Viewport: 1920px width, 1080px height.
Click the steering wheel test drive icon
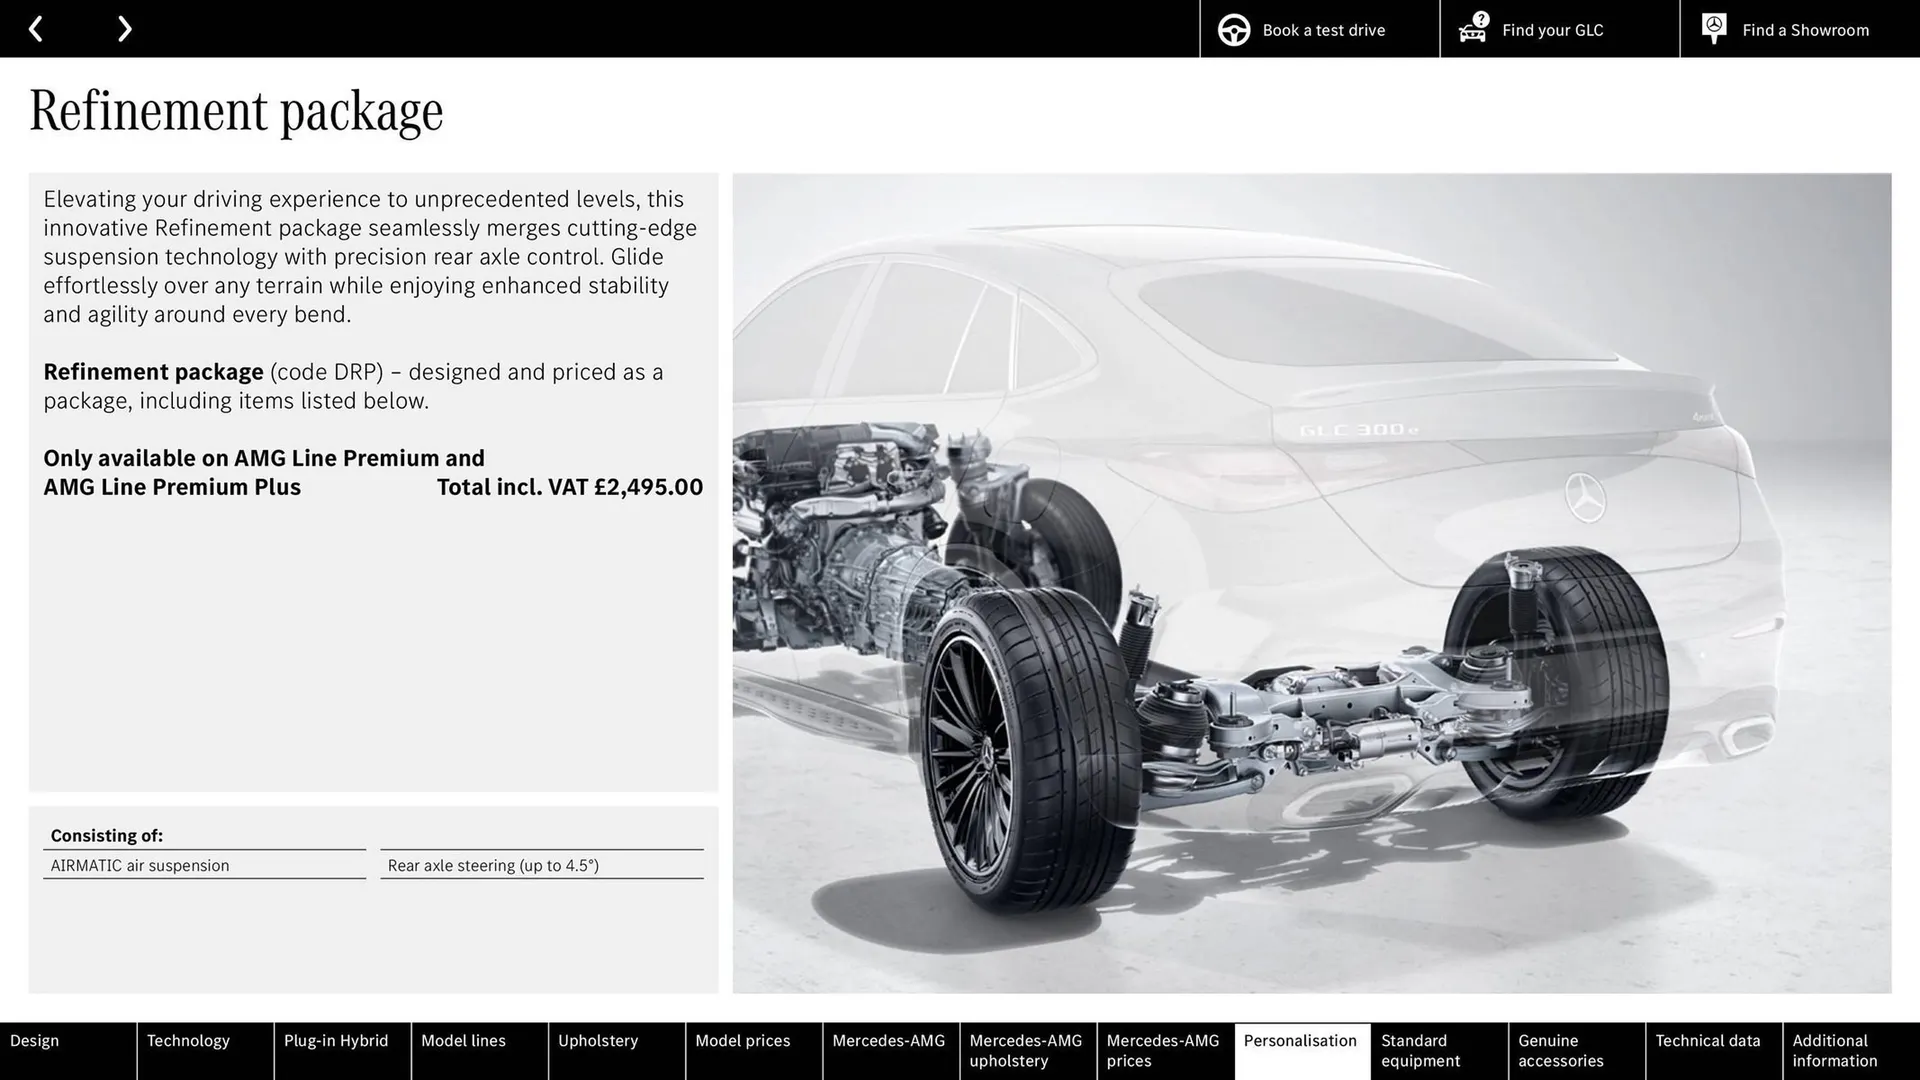coord(1234,30)
